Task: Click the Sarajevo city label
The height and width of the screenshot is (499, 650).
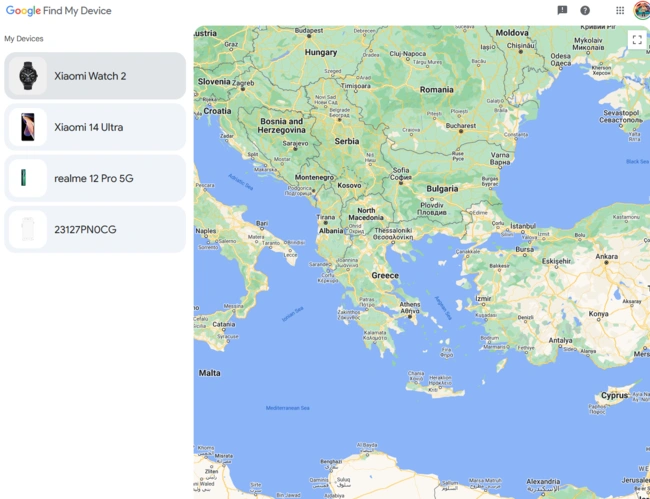Action: point(295,143)
